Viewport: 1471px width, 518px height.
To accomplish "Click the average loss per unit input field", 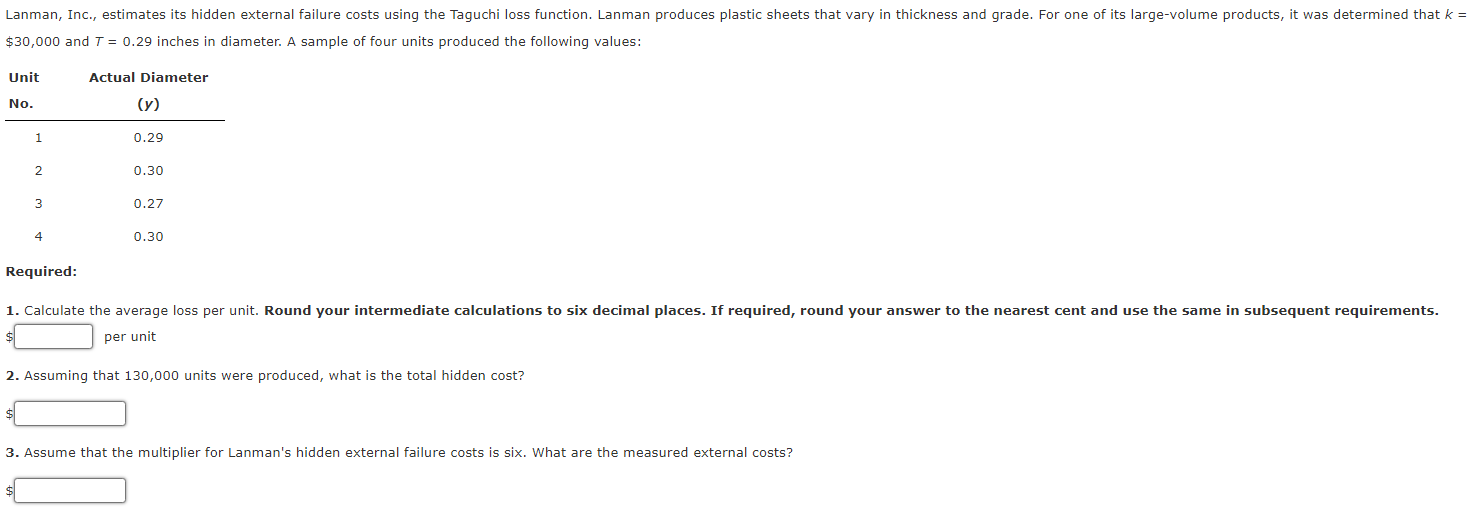I will (54, 337).
